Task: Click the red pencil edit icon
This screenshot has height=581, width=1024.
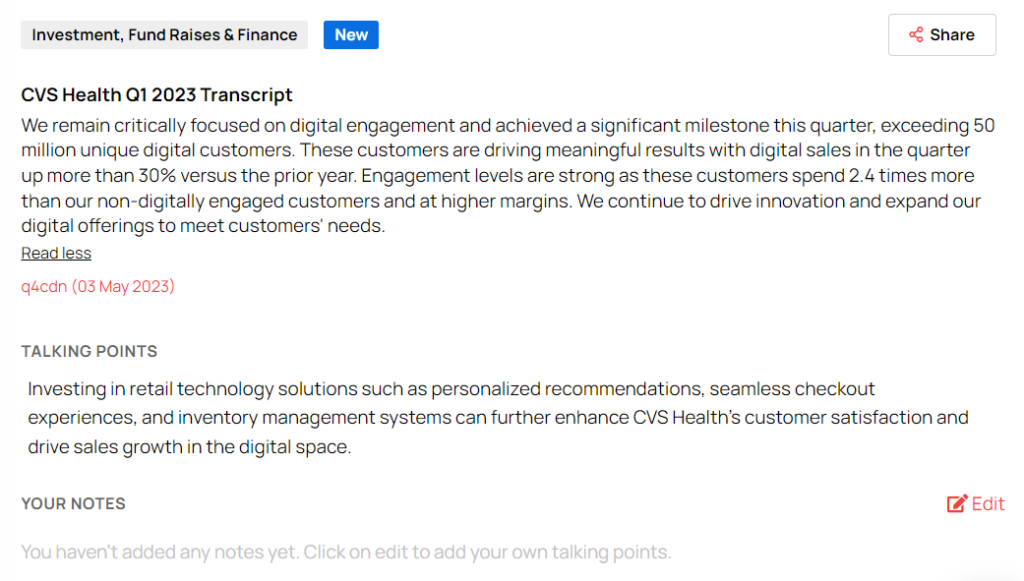Action: (x=957, y=504)
